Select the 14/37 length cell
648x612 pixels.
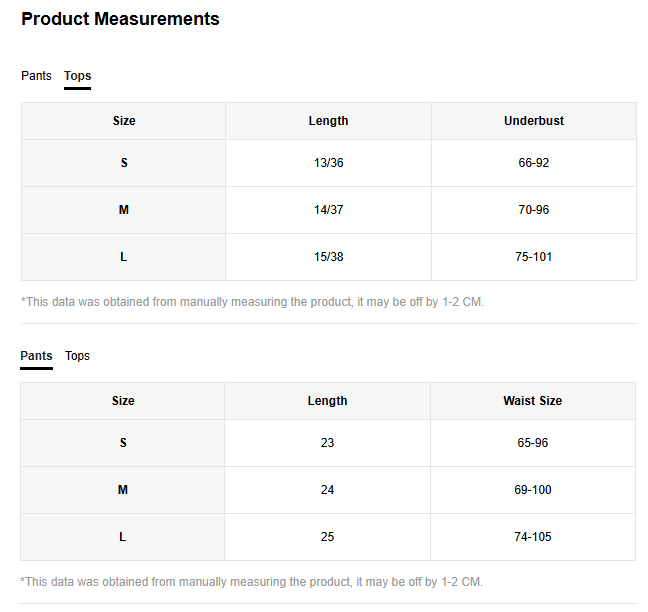coord(328,210)
